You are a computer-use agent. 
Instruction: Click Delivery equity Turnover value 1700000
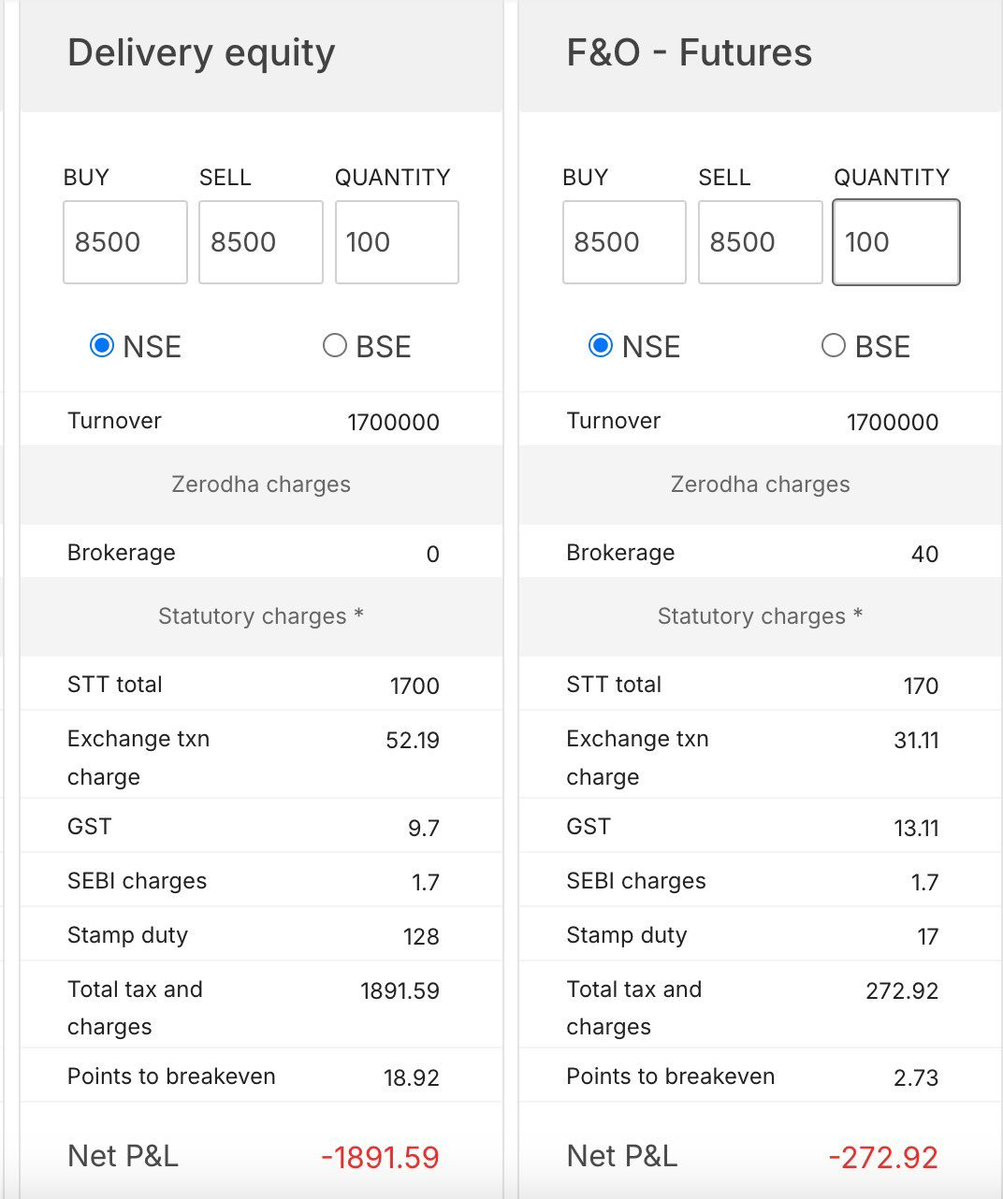click(x=393, y=422)
